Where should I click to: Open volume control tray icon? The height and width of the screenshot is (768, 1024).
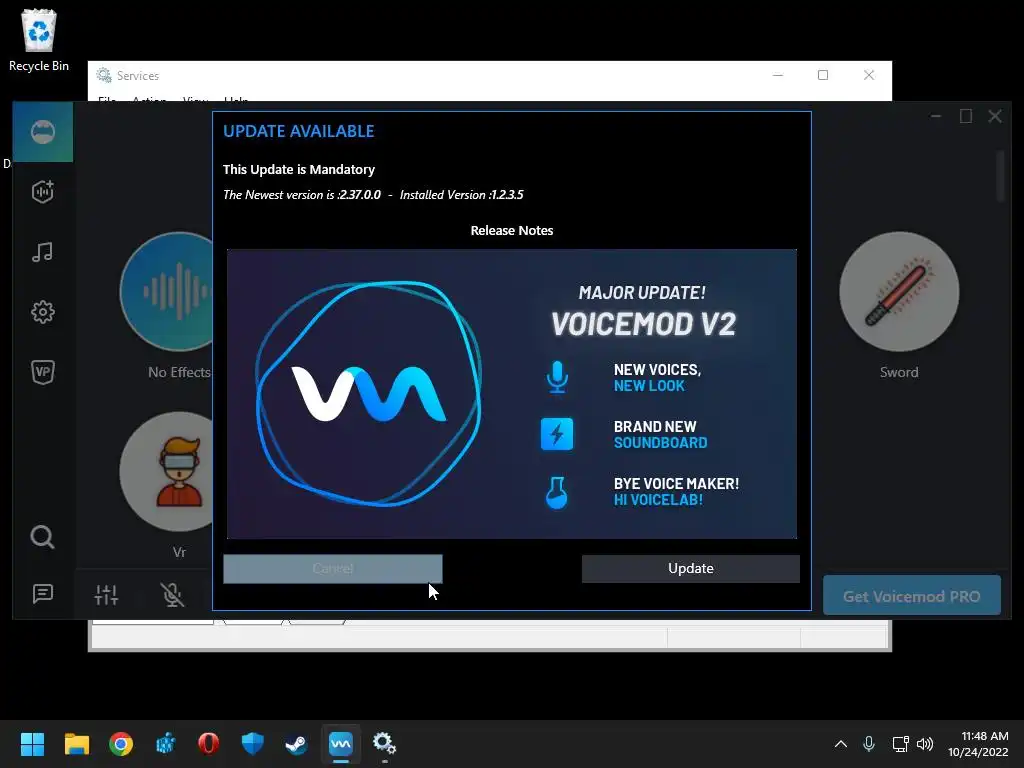pos(925,744)
